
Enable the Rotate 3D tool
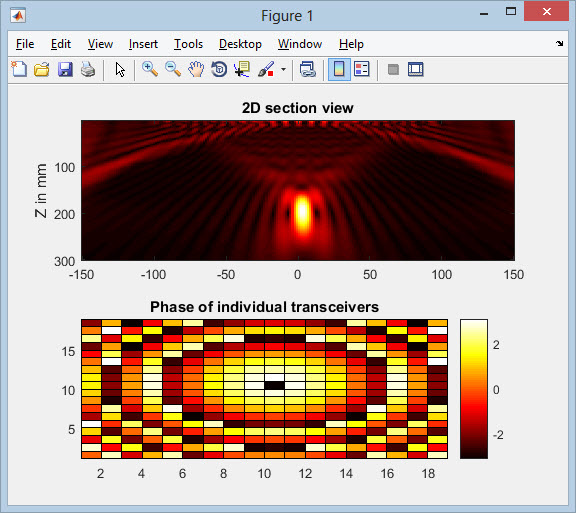click(x=219, y=69)
